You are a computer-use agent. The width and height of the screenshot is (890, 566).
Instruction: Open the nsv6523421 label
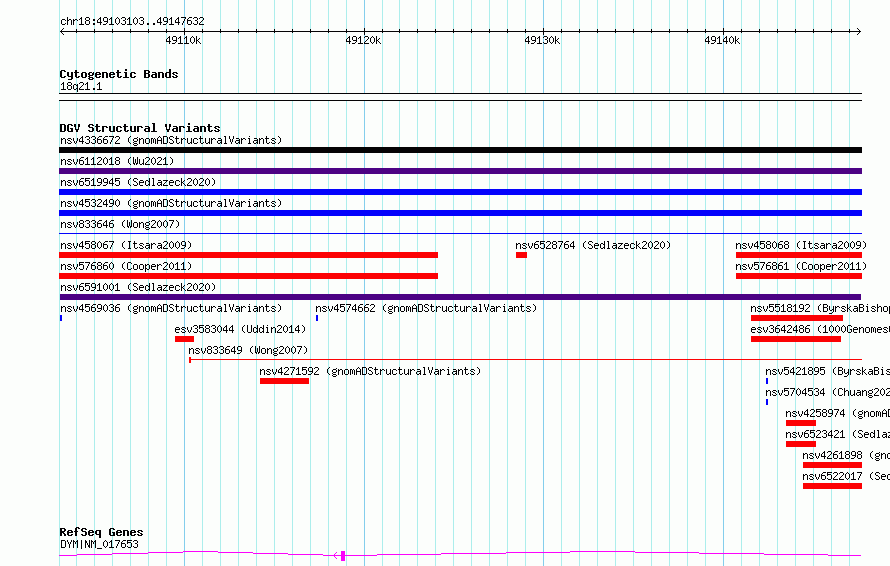[837, 434]
